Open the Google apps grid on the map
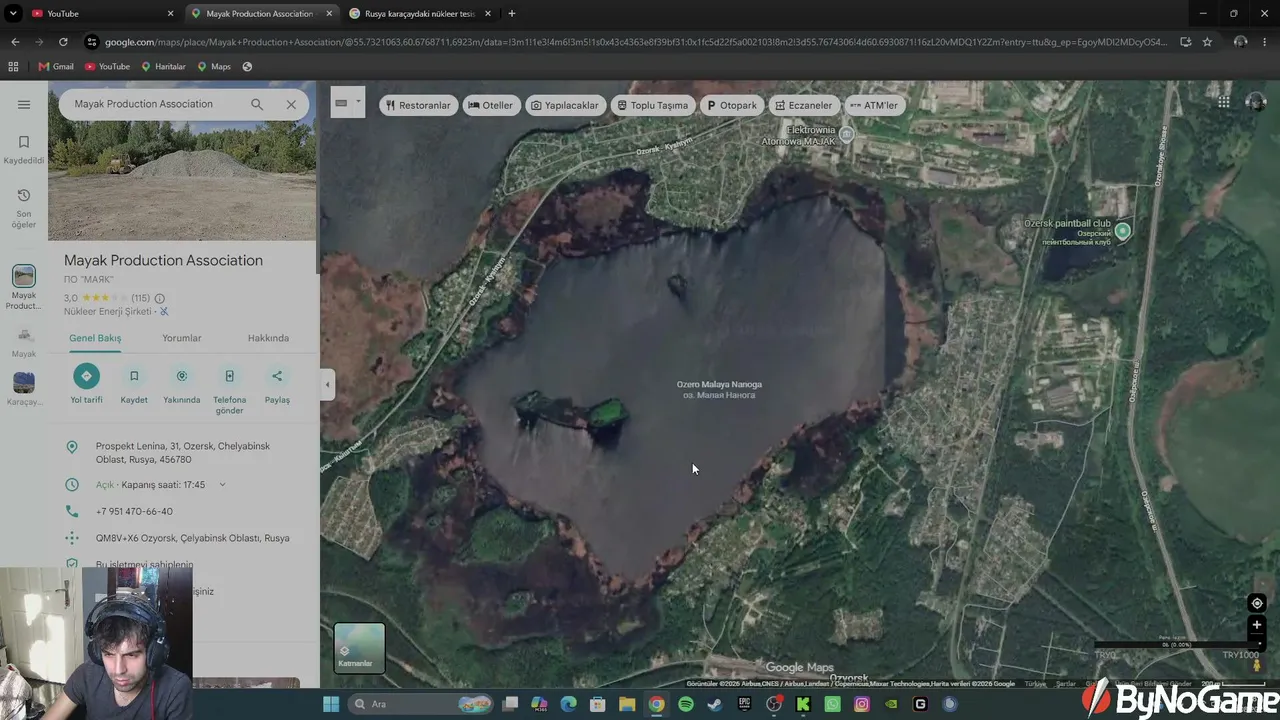Screen dimensions: 1280x720 (1223, 102)
